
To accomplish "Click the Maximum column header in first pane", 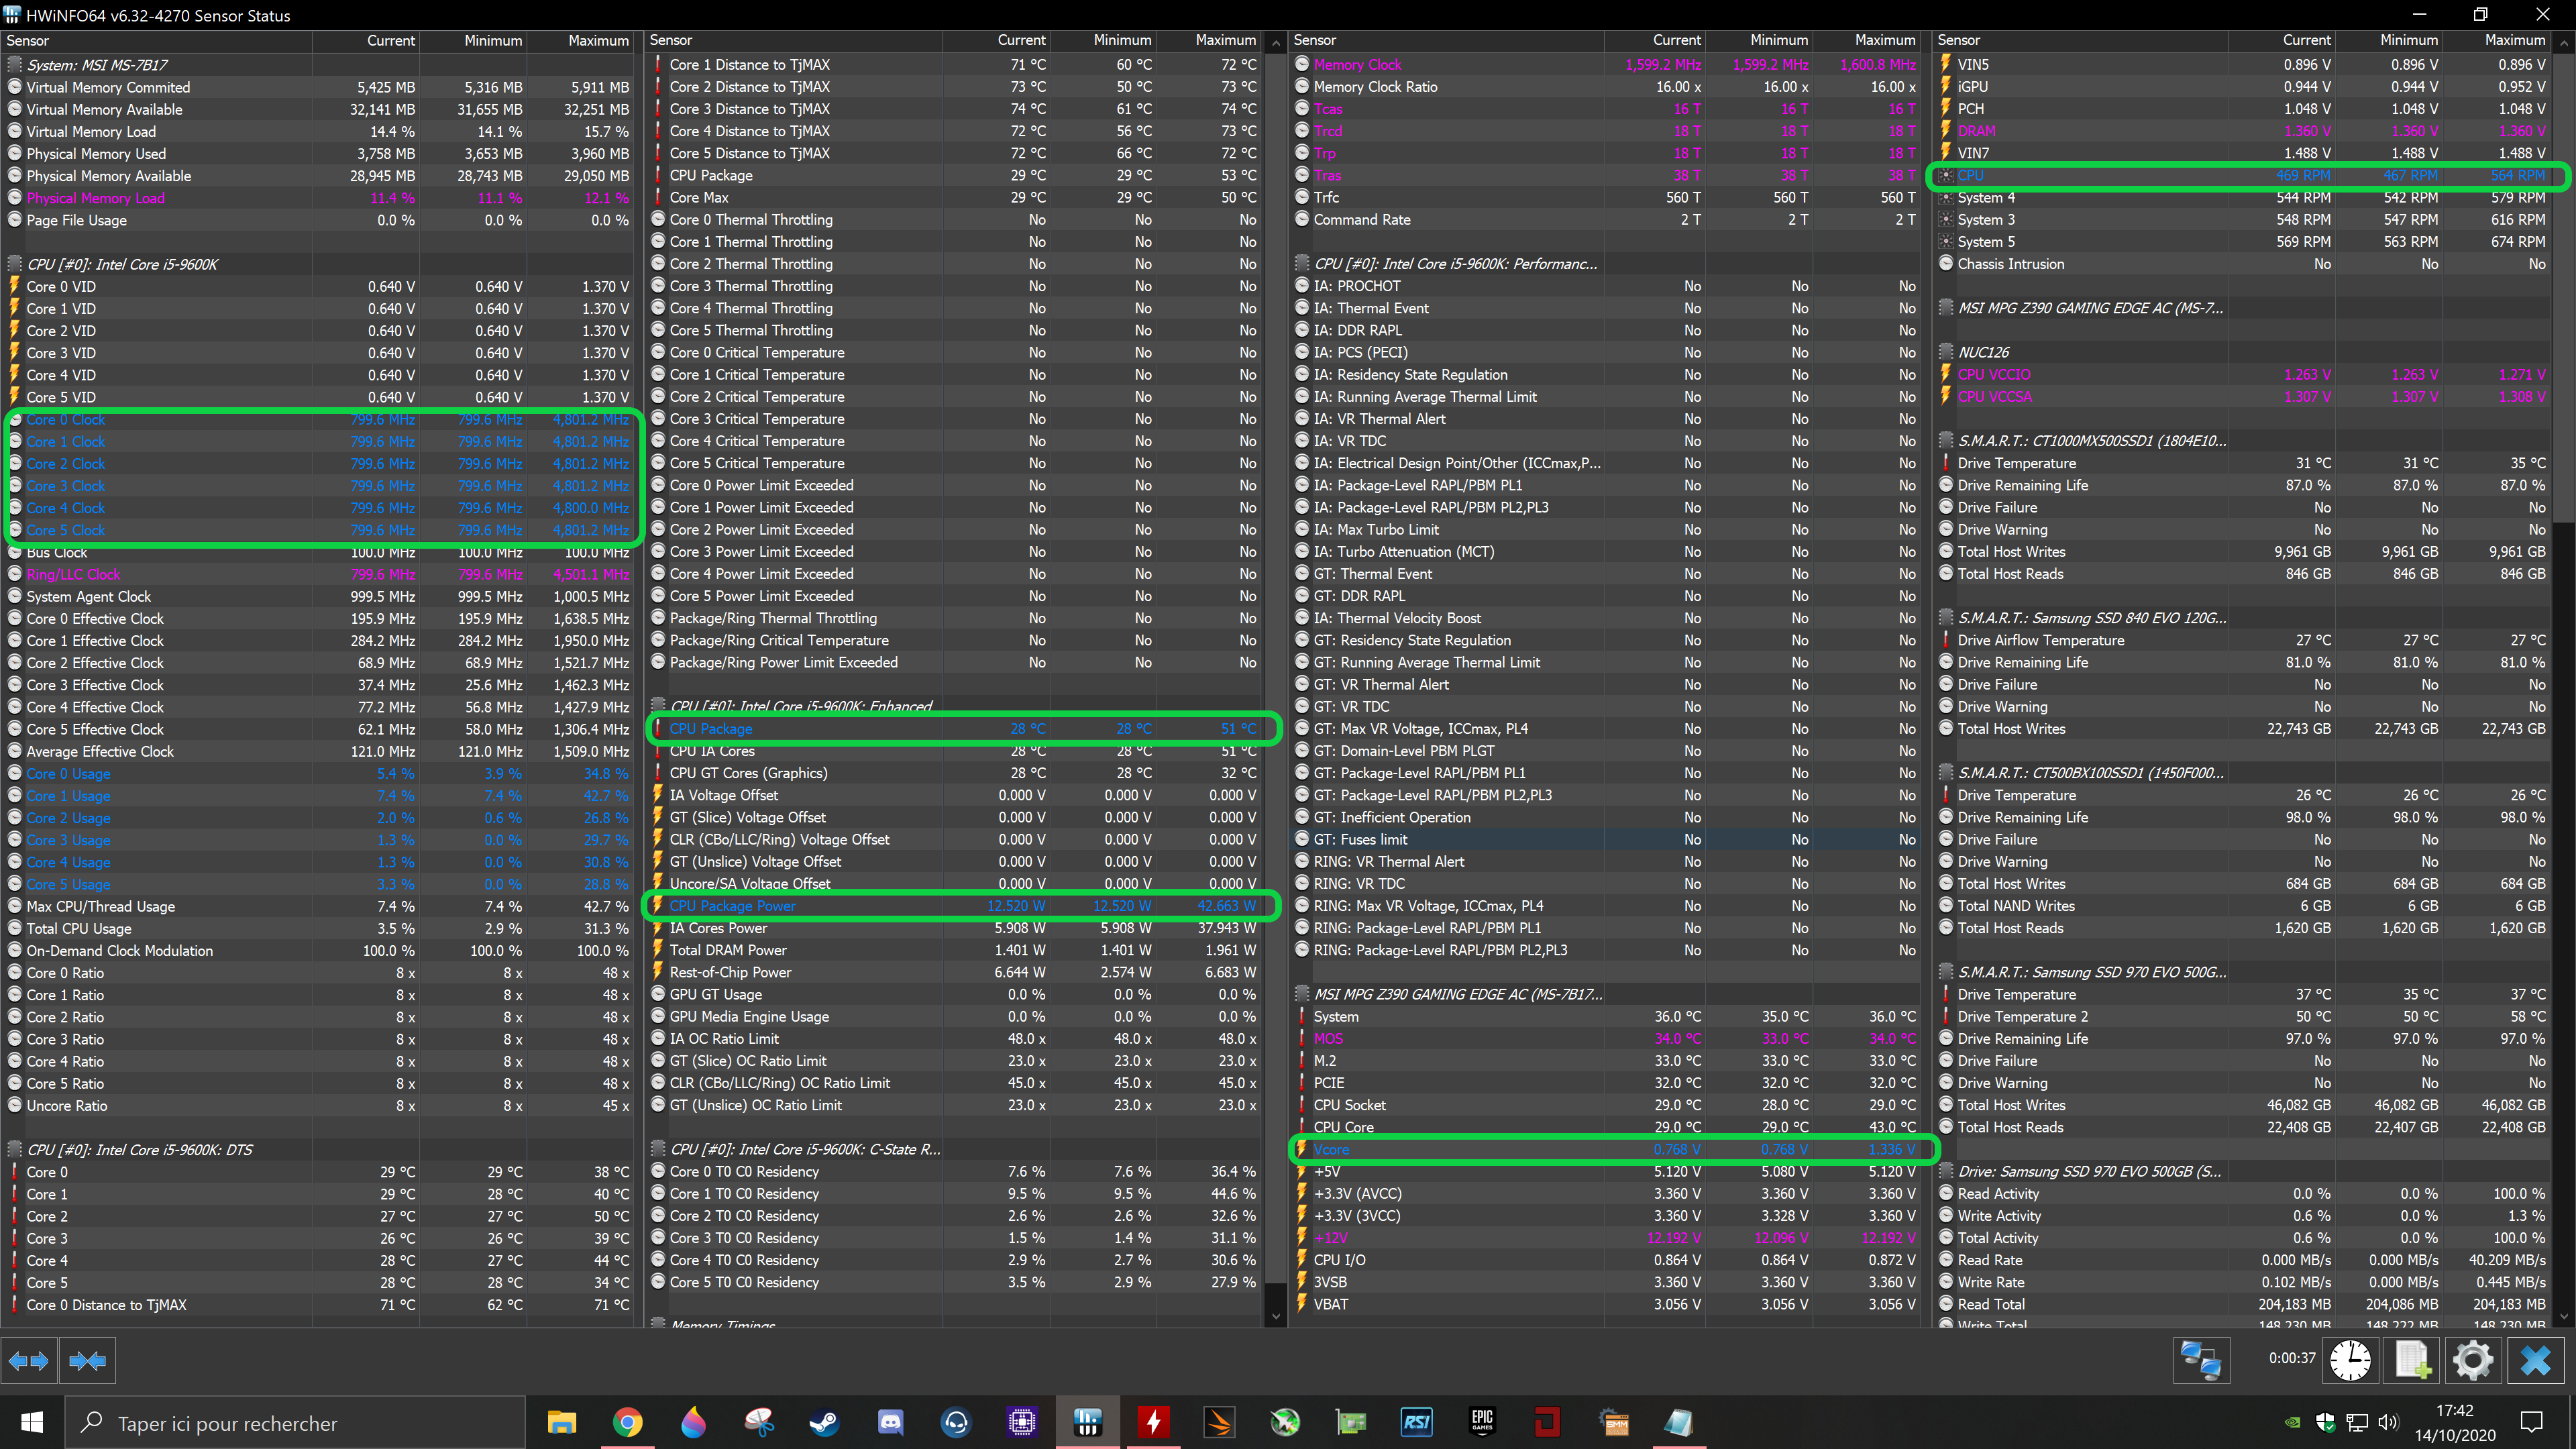I will (597, 41).
